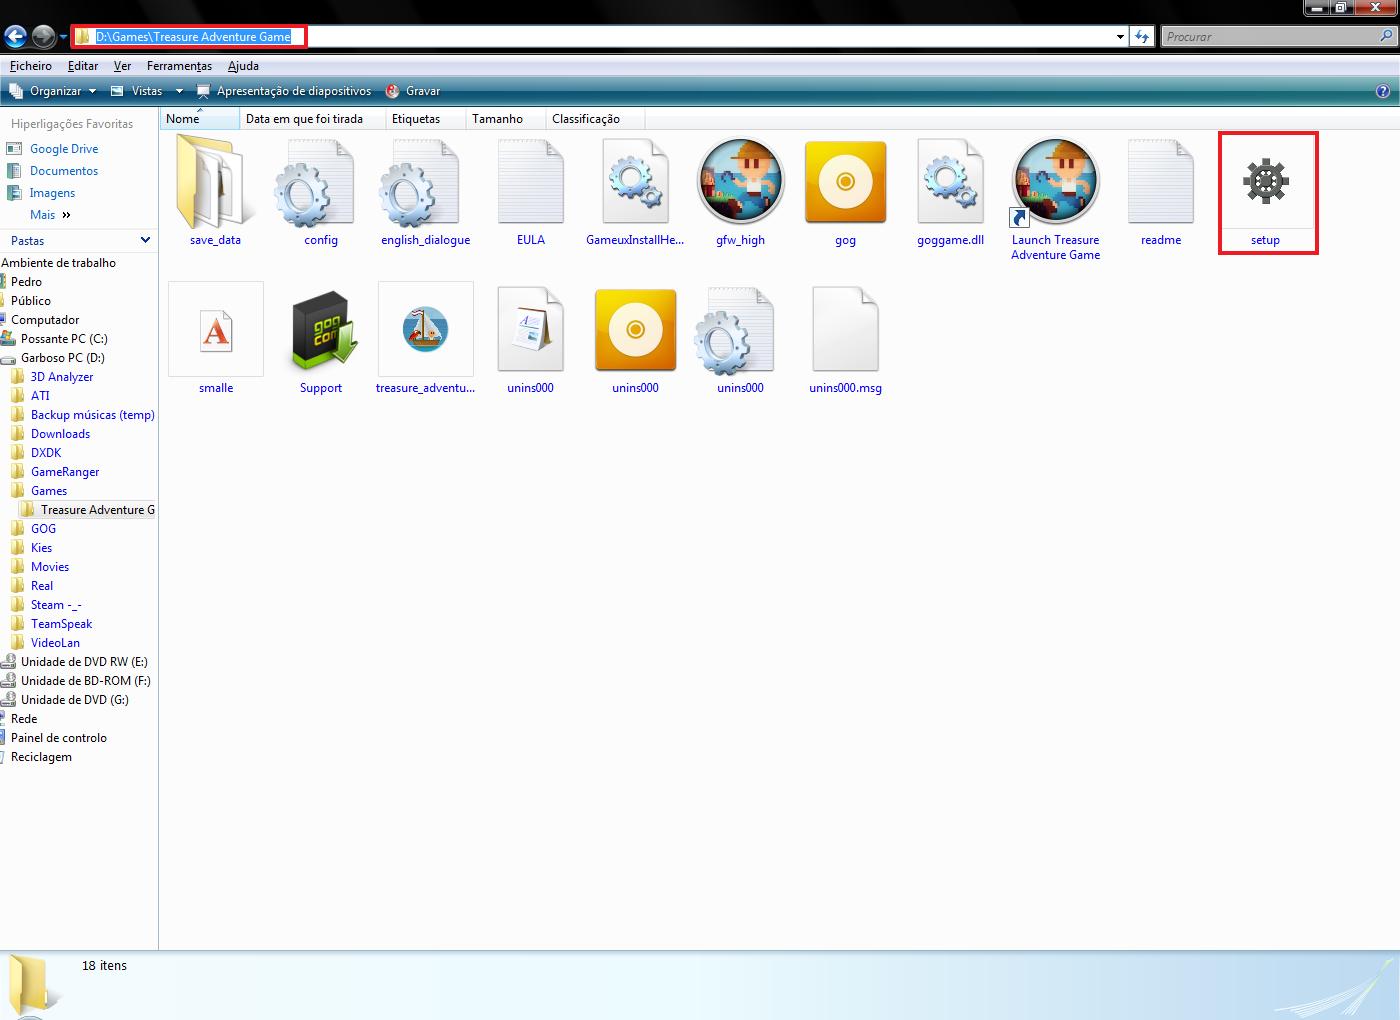
Task: Expand Mais favorite links
Action: pos(50,215)
